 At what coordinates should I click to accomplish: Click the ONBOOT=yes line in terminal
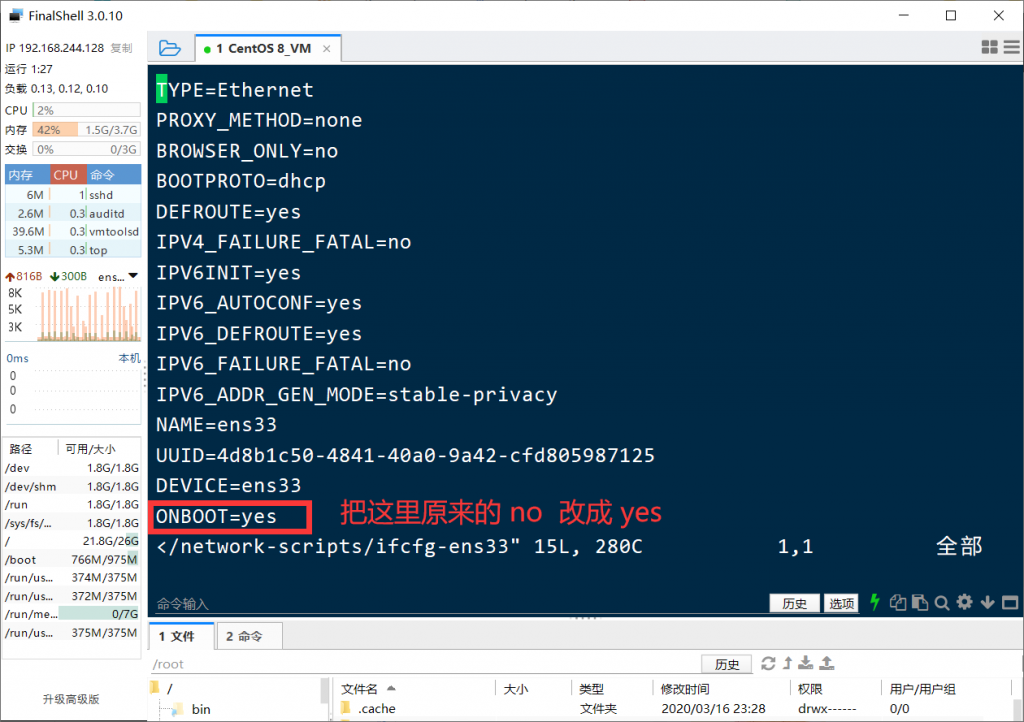point(216,516)
